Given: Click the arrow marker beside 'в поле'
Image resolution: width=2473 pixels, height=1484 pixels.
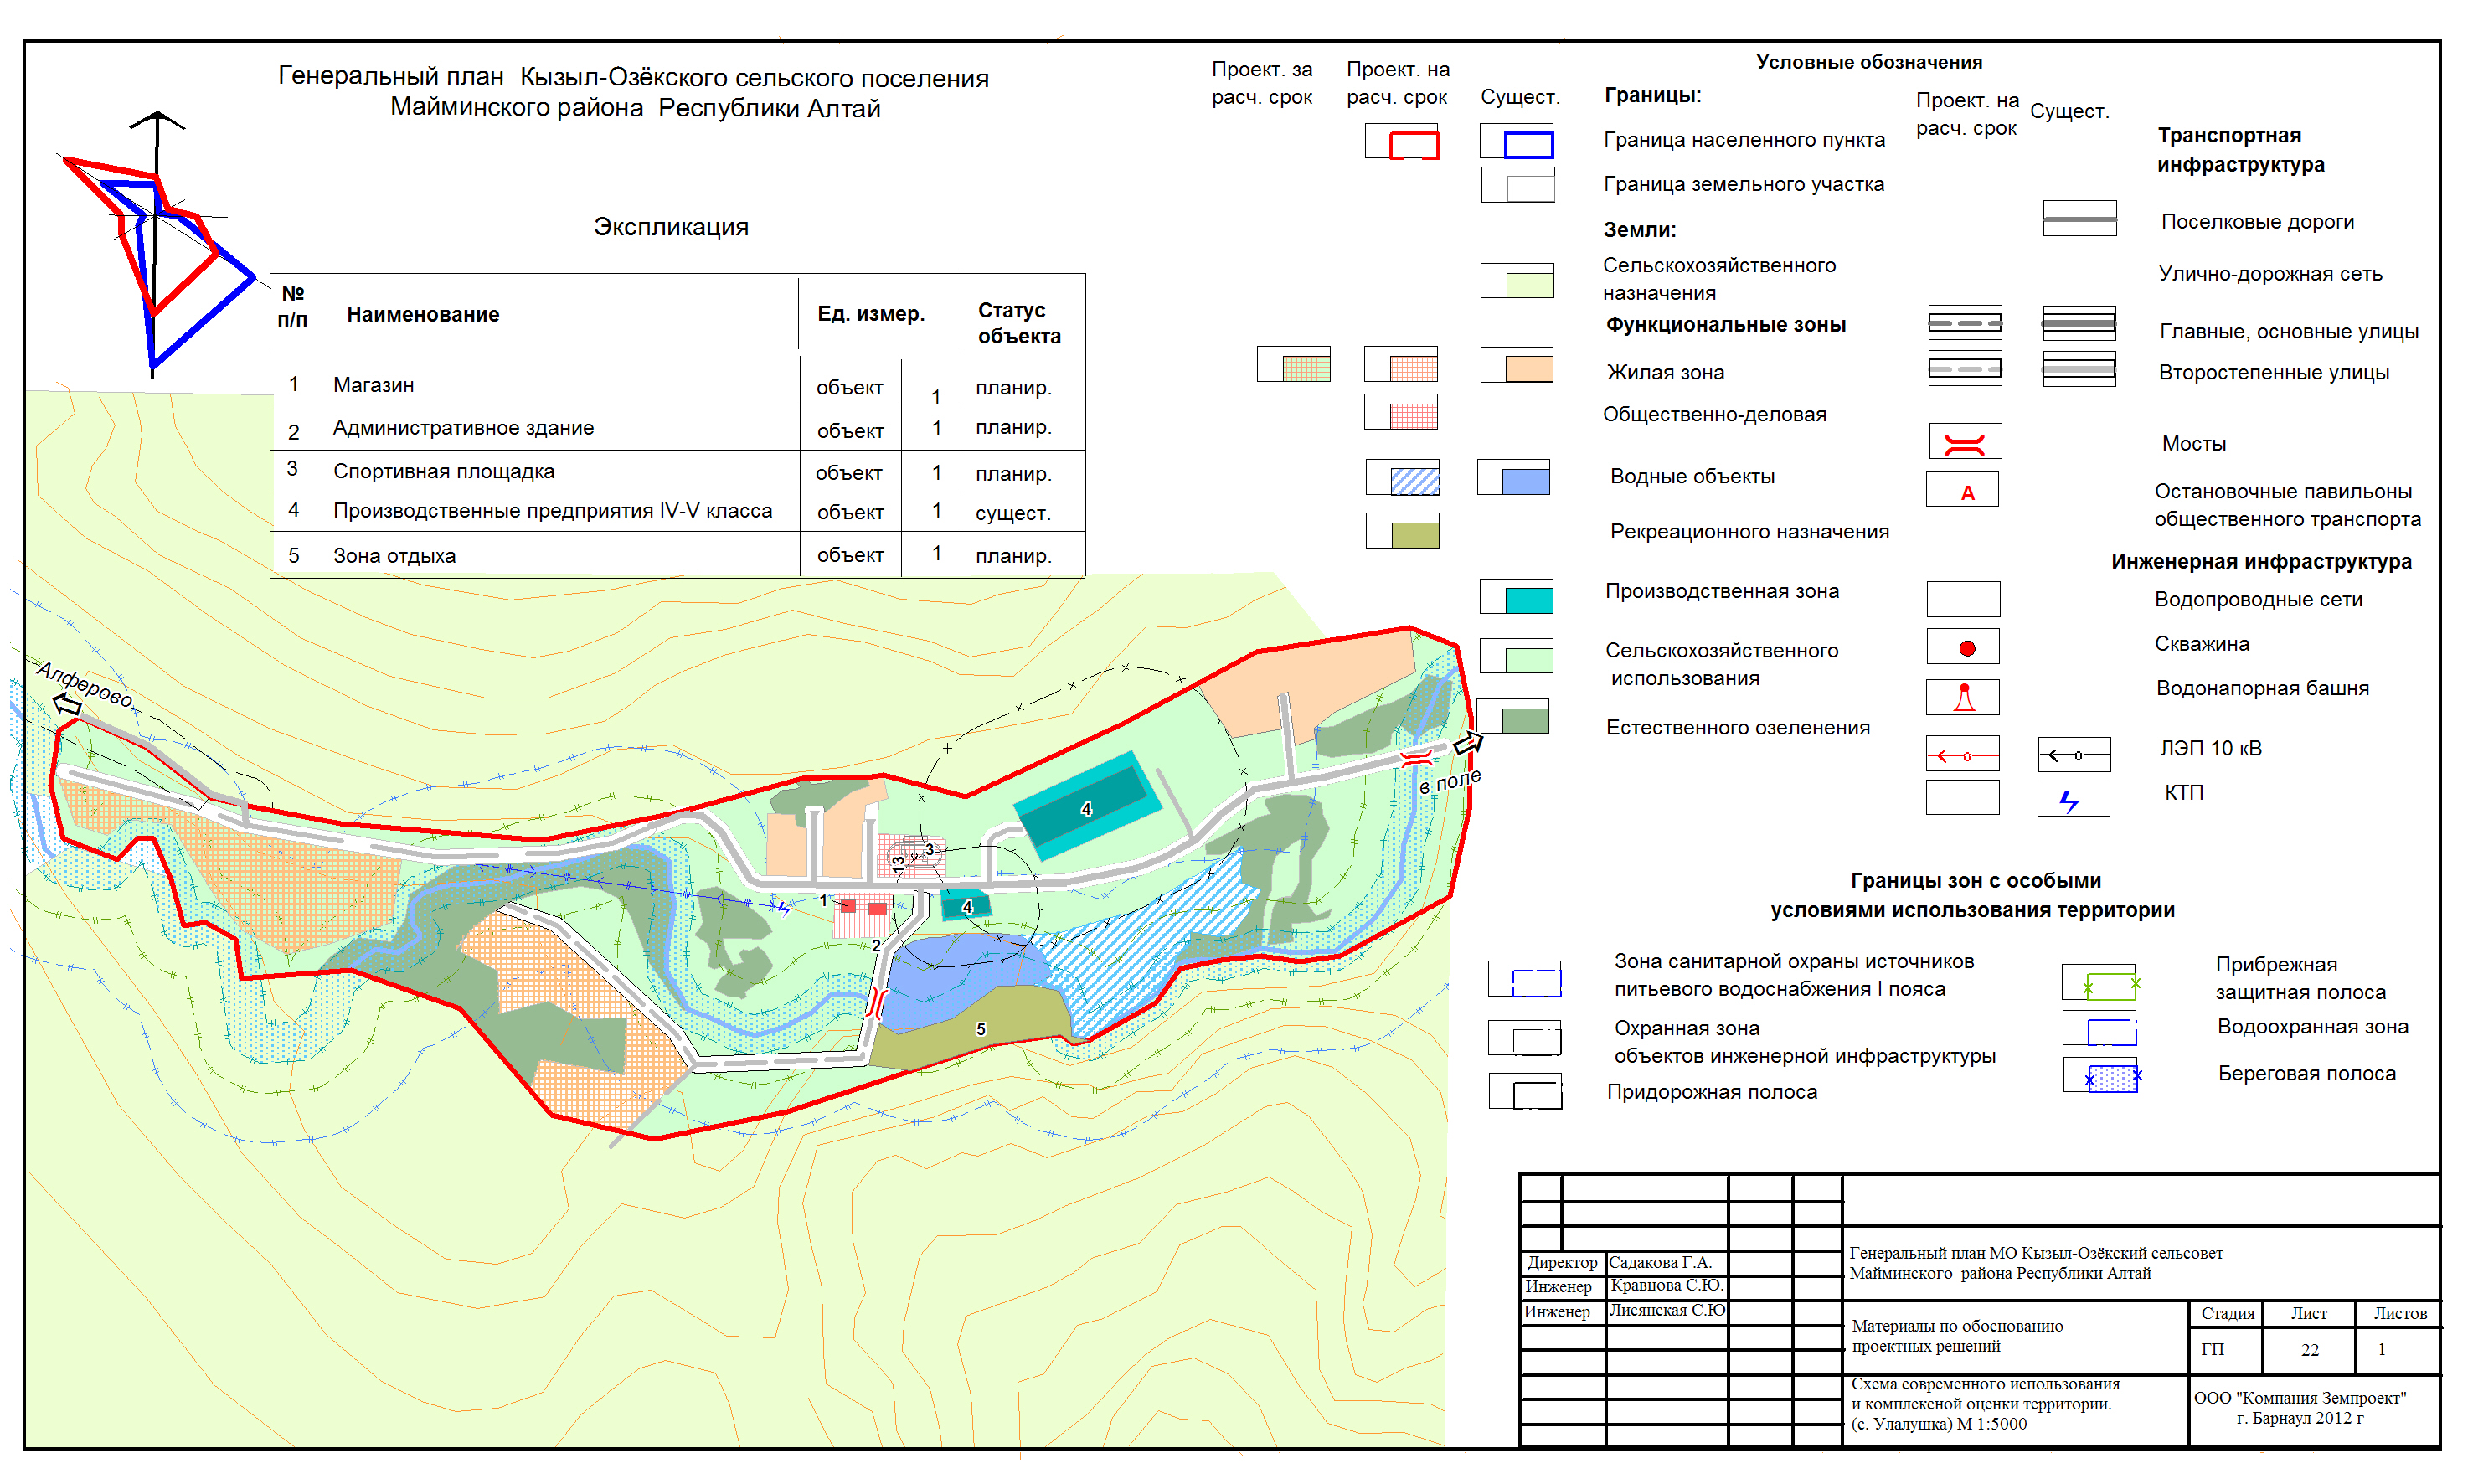Looking at the screenshot, I should (x=1468, y=743).
